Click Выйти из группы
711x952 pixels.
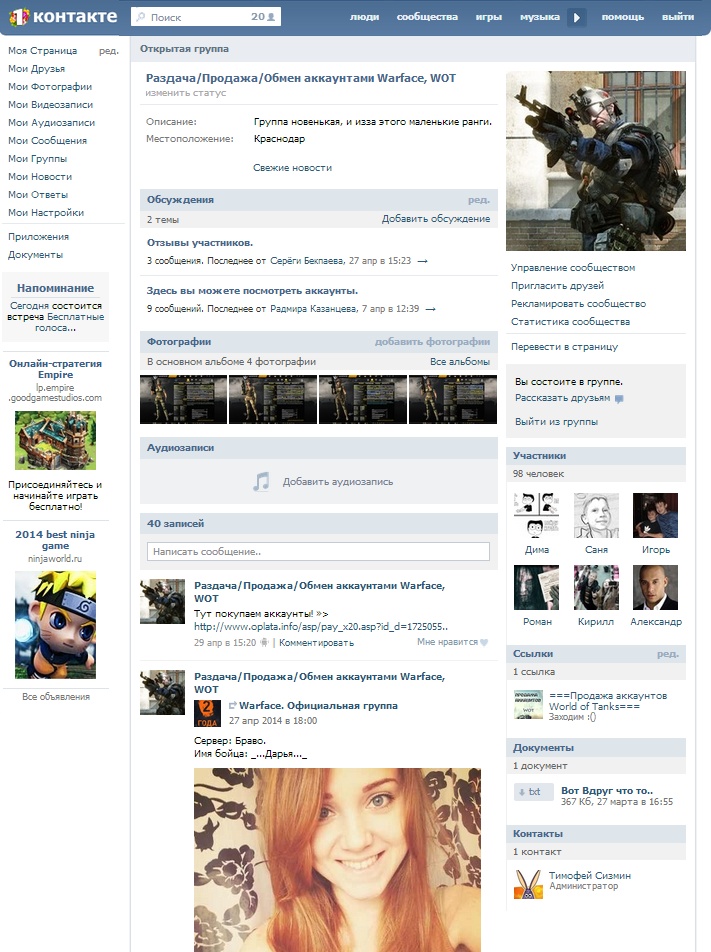coord(556,421)
